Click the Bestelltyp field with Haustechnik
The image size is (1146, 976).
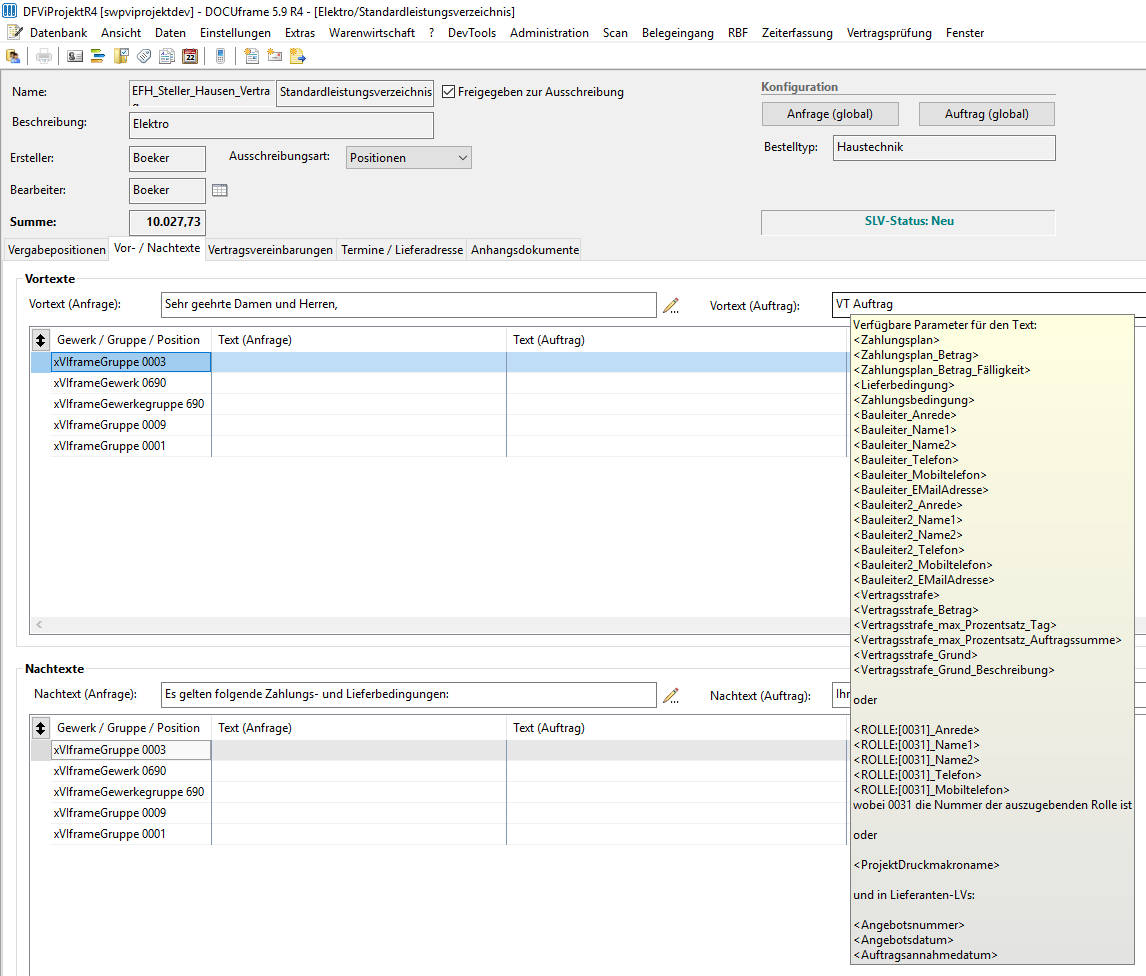click(944, 148)
